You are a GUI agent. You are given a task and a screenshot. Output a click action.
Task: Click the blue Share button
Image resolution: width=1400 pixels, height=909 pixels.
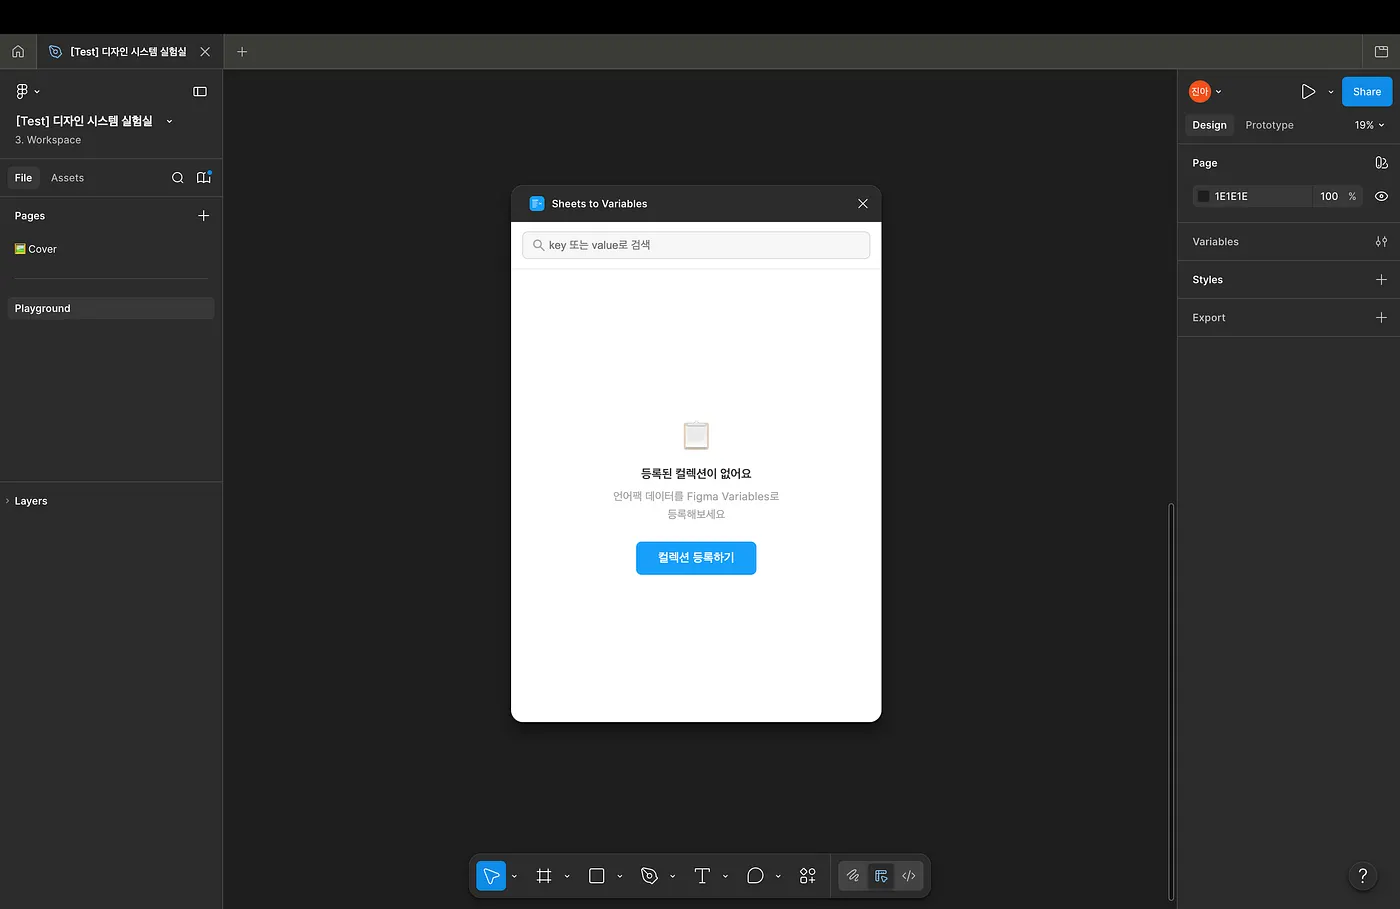tap(1367, 91)
